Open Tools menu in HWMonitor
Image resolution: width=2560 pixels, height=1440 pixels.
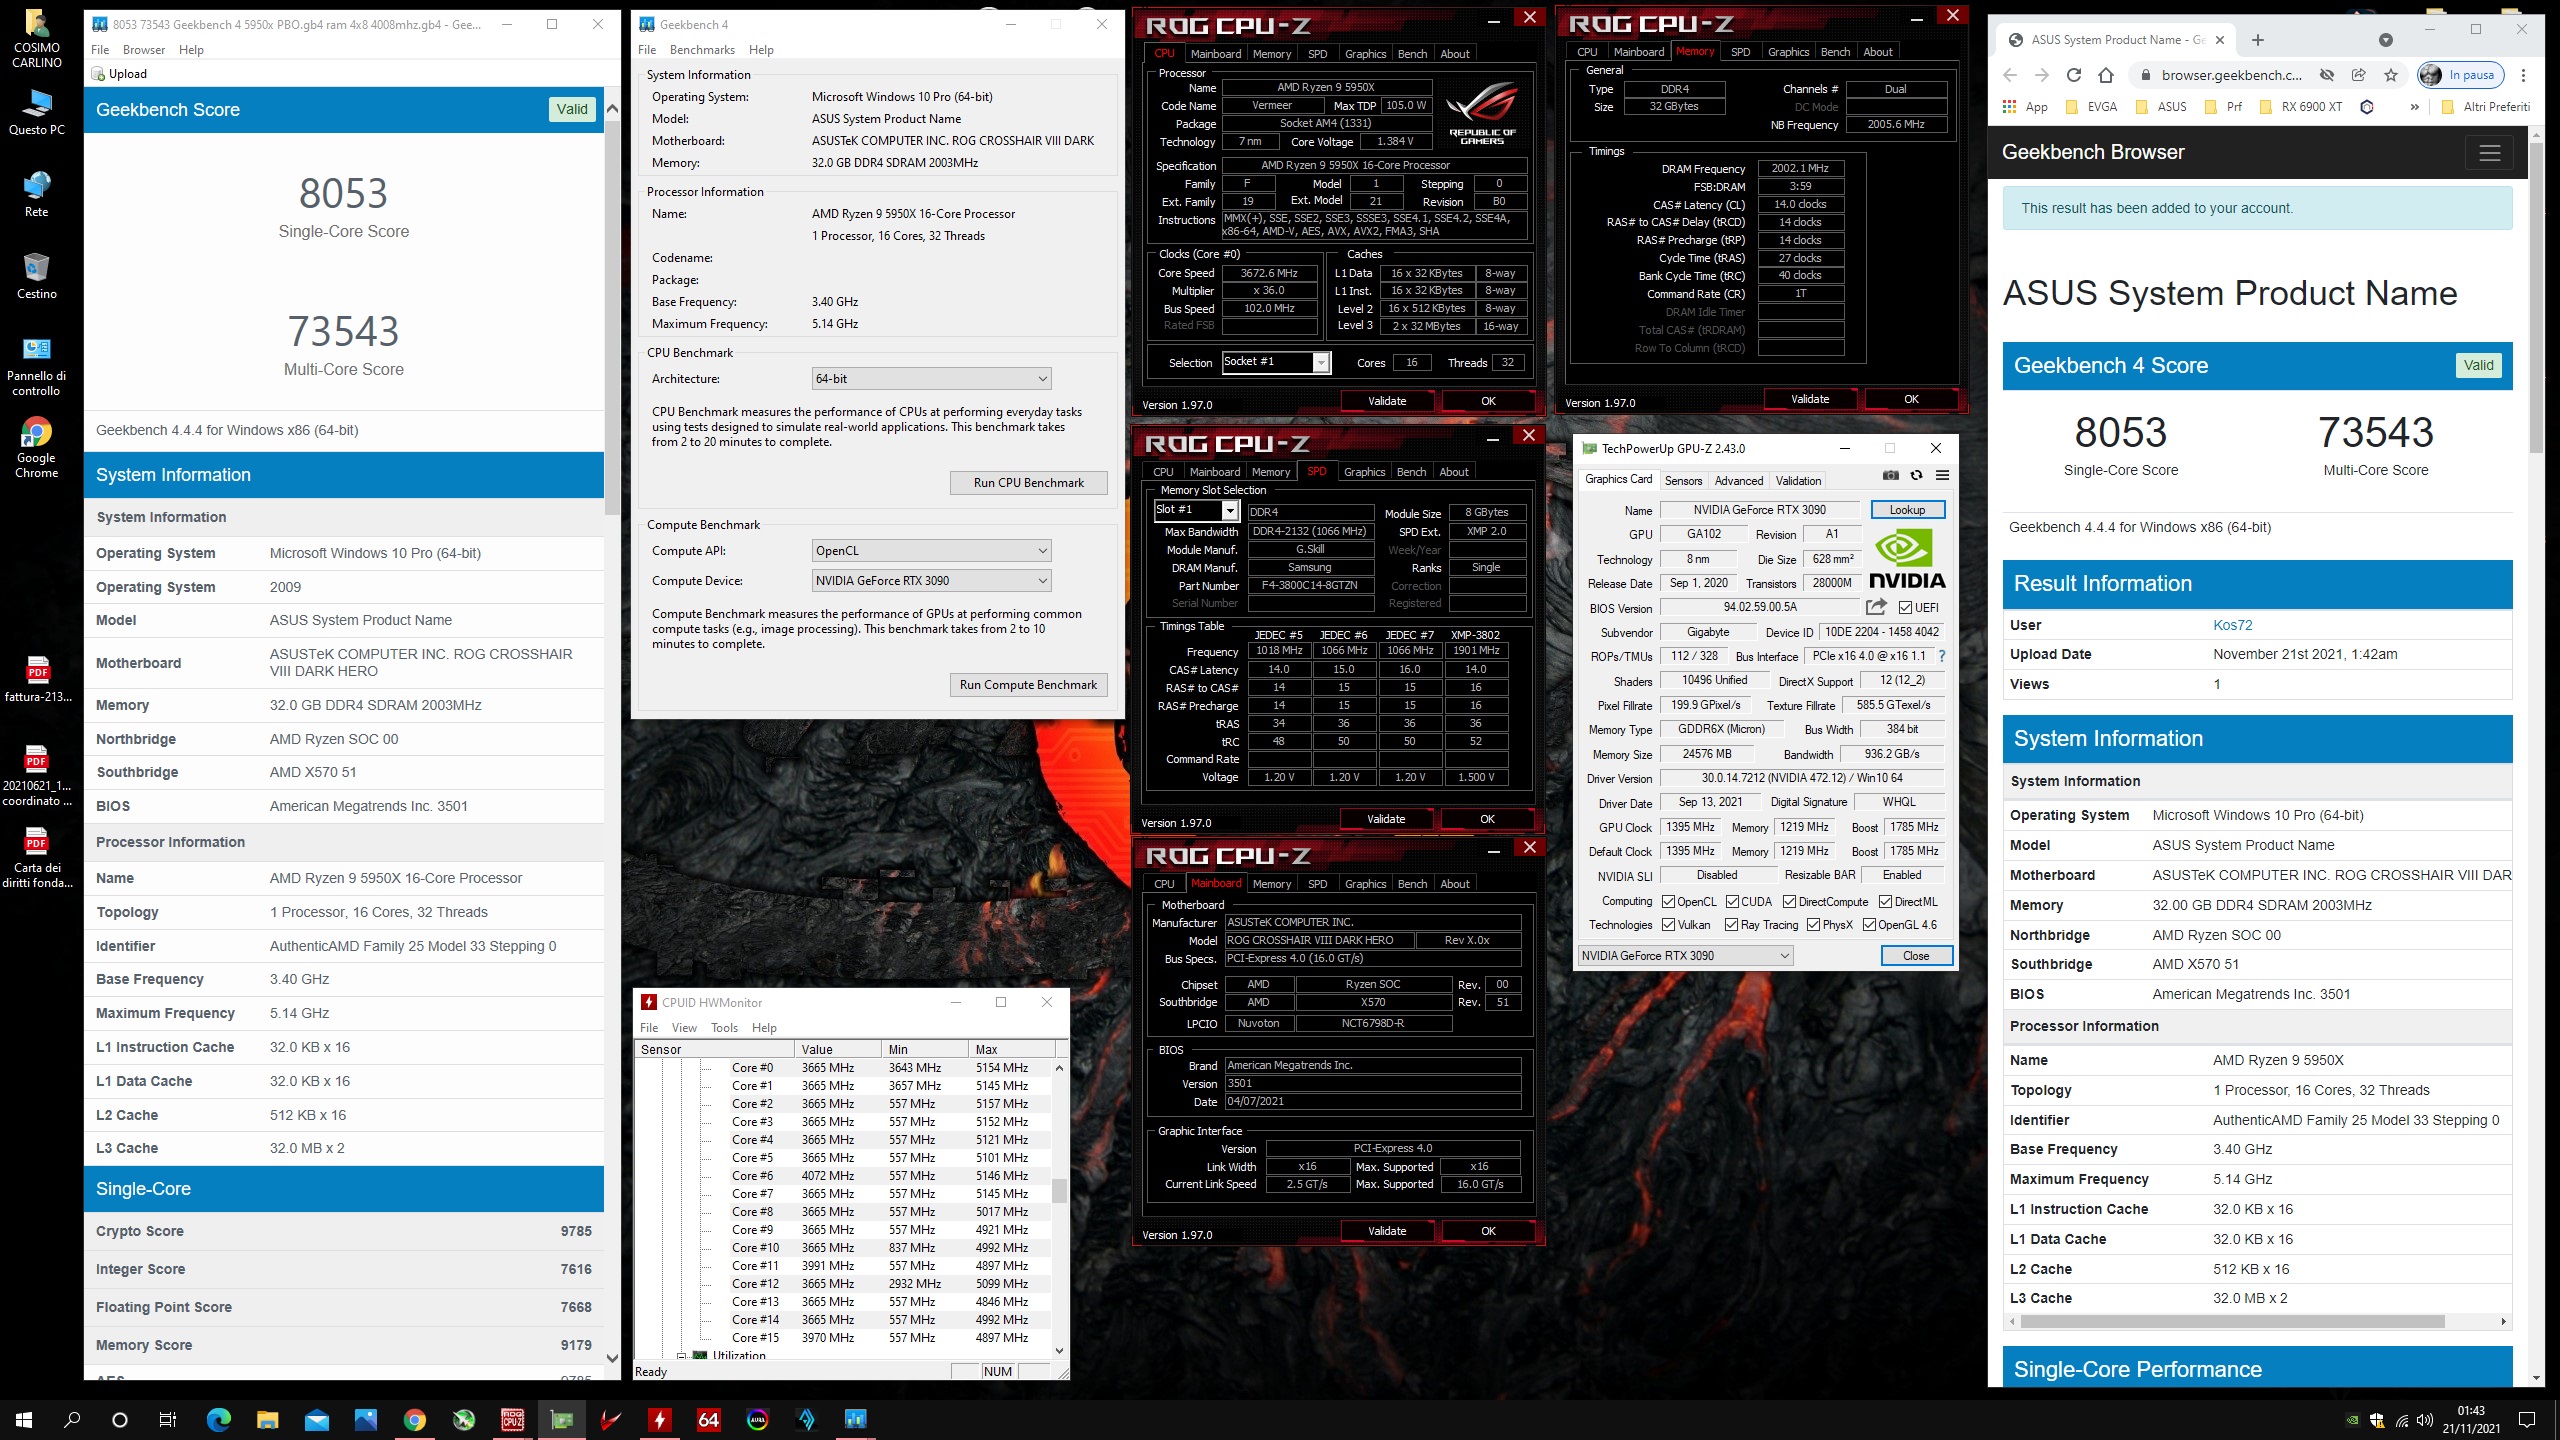point(724,1028)
